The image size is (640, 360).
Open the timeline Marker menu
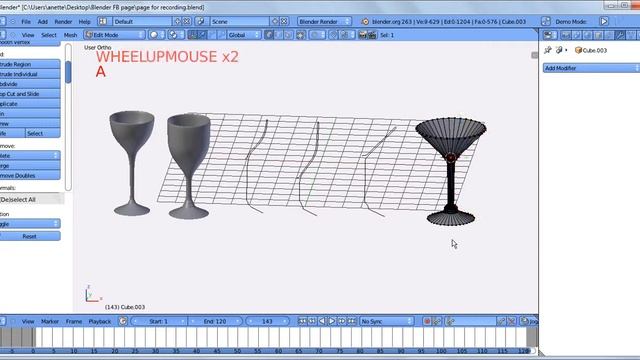click(50, 322)
